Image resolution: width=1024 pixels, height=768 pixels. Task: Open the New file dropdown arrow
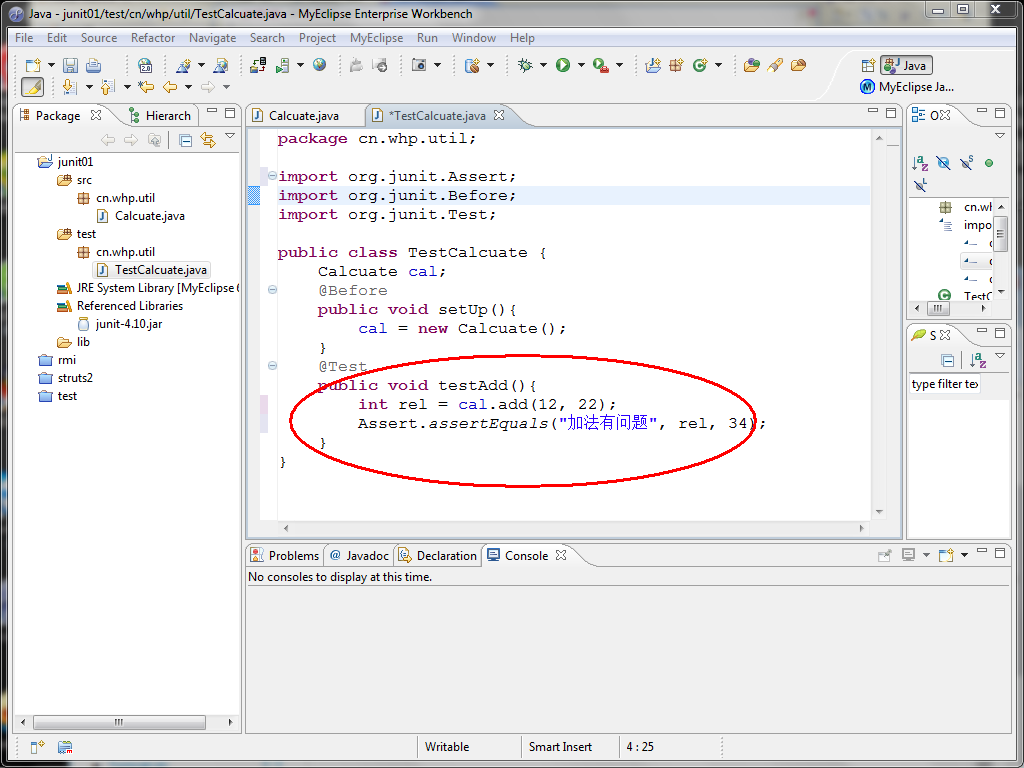[x=51, y=65]
